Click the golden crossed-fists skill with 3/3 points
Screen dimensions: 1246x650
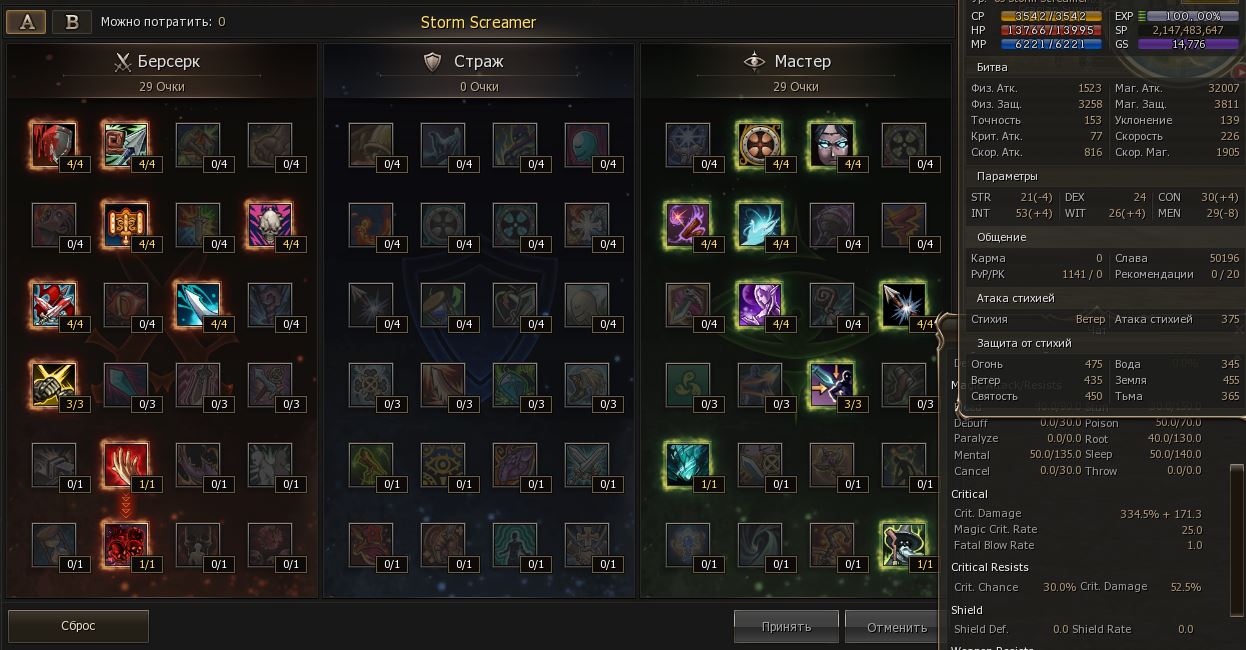pos(54,386)
